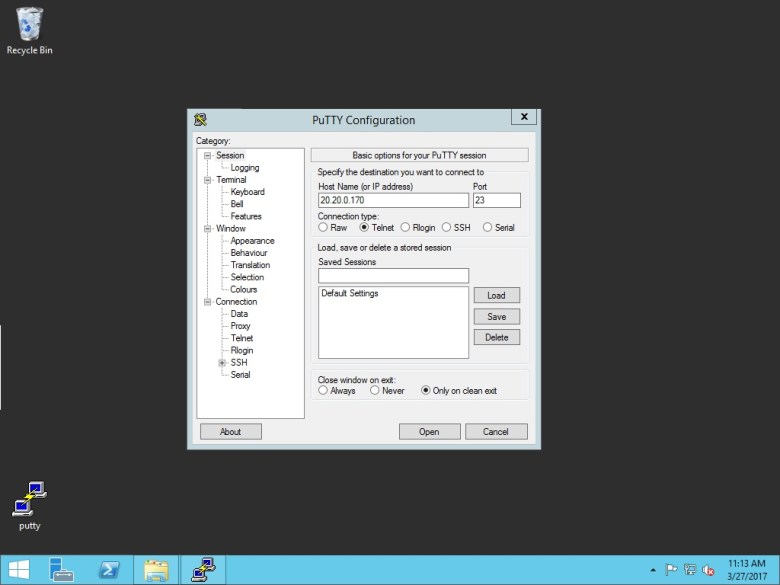Open File Explorer from the taskbar
This screenshot has height=585, width=780.
(156, 570)
